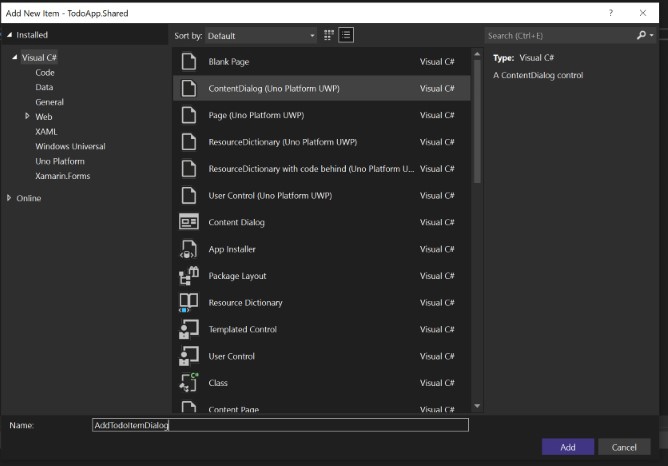668x466 pixels.
Task: Select the Visual C# category
Action: pos(39,58)
